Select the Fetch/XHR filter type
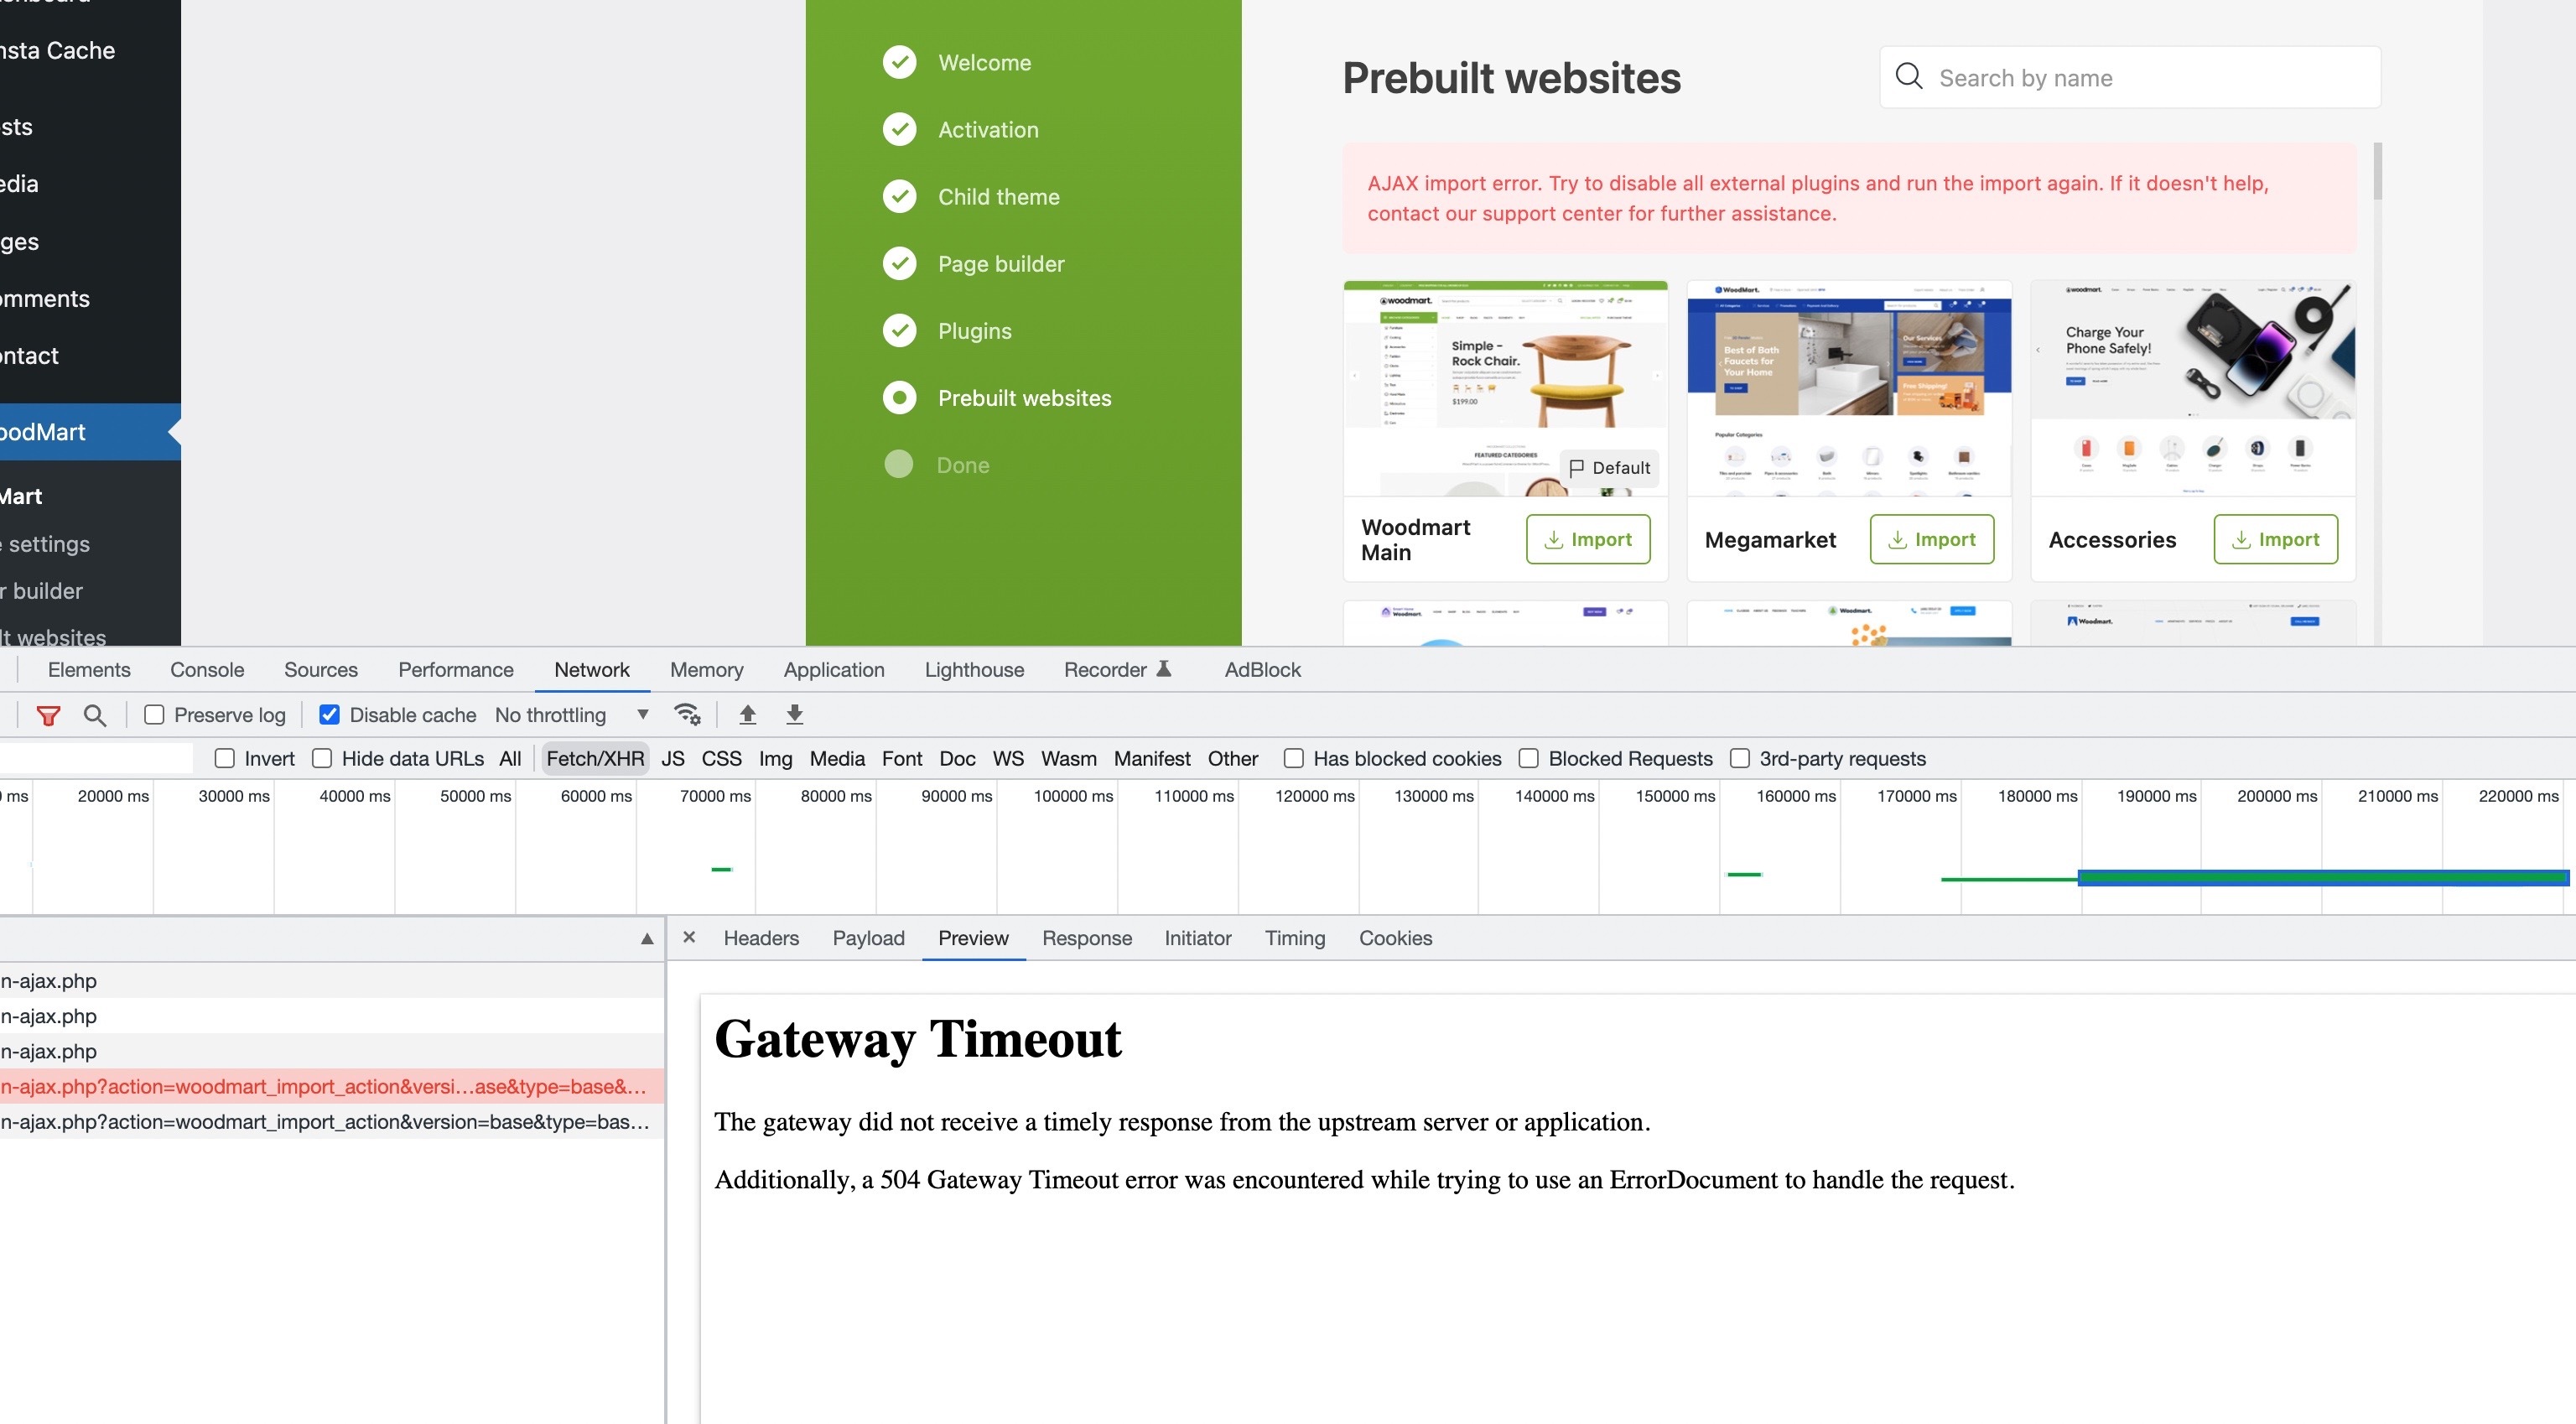2576x1424 pixels. point(595,758)
